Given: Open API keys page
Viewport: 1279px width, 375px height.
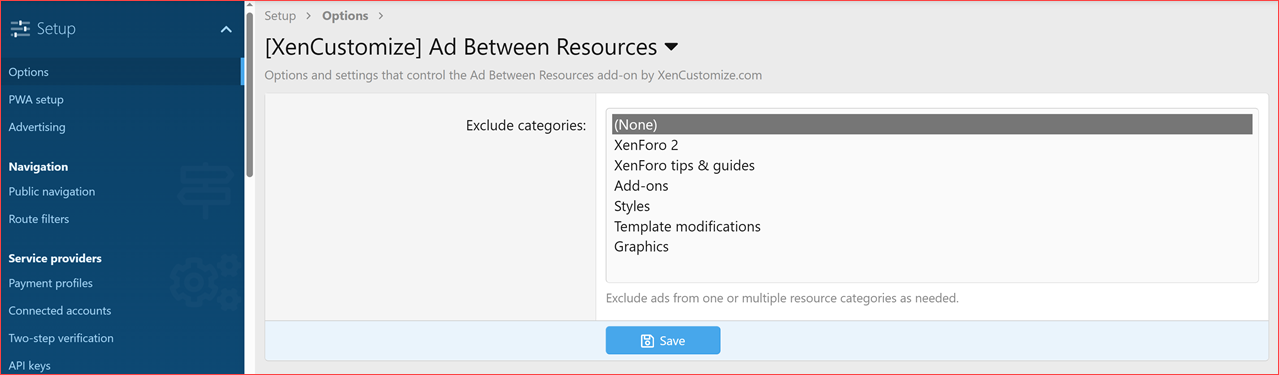Looking at the screenshot, I should tap(121, 366).
